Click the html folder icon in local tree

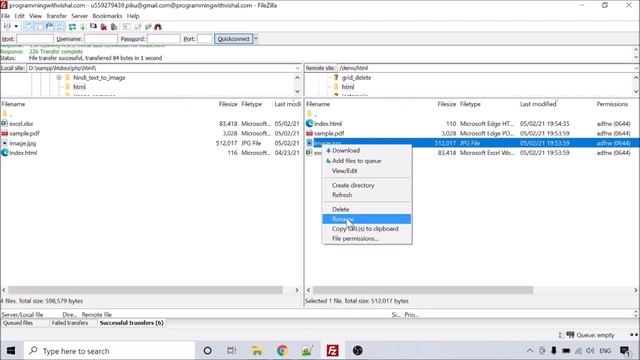click(68, 87)
